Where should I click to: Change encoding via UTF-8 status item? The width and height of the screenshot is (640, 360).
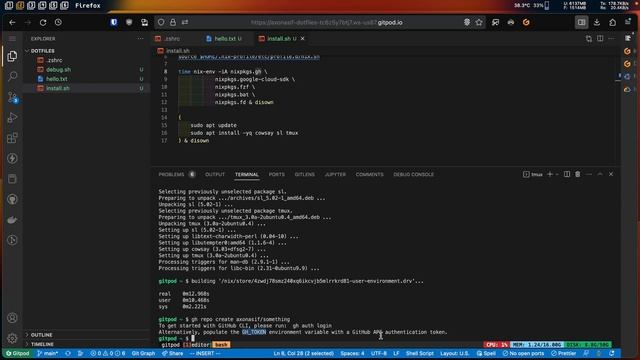[379, 353]
